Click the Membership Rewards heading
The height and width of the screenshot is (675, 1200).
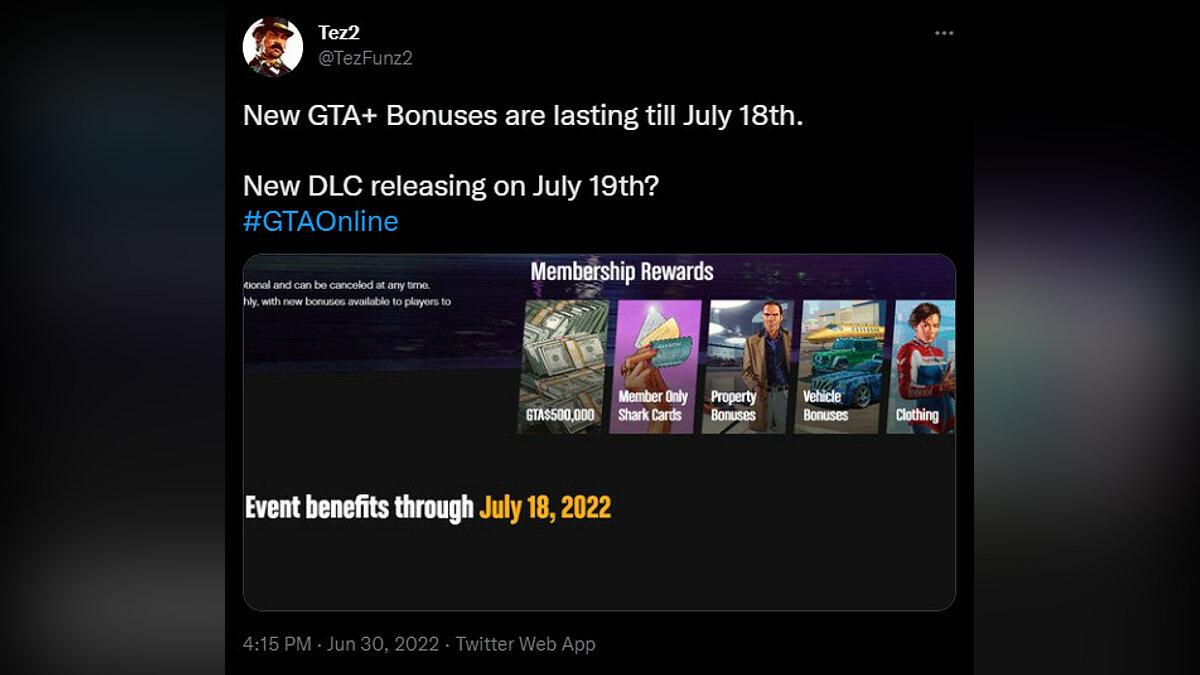coord(621,272)
